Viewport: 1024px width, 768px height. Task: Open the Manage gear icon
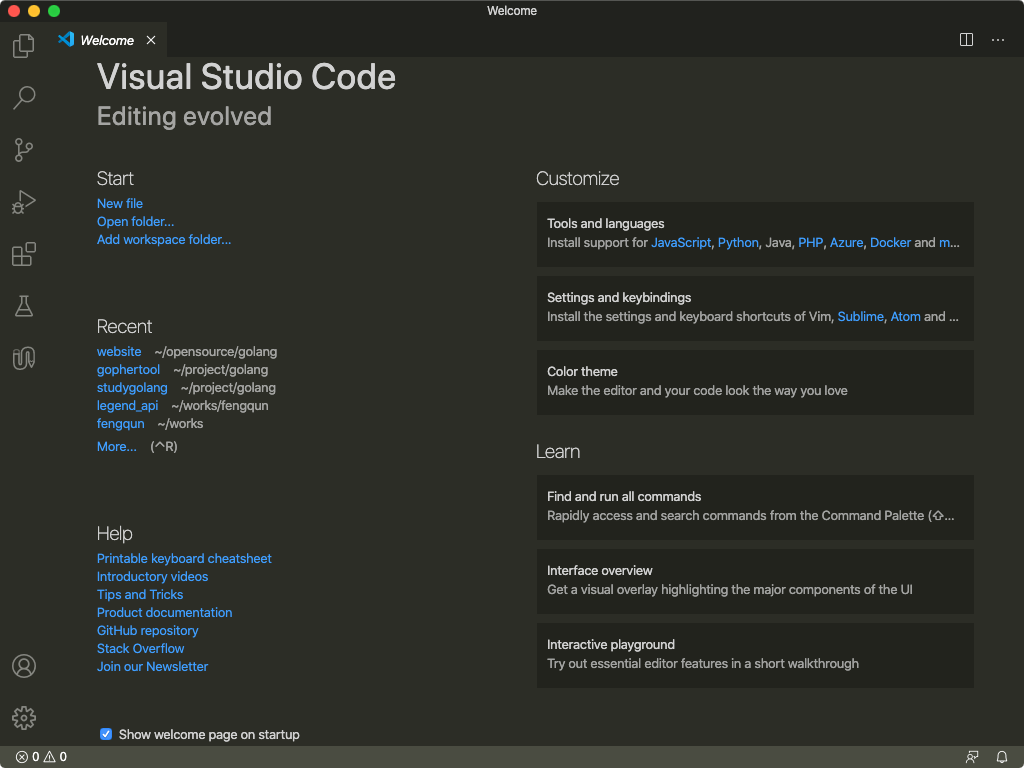24,718
